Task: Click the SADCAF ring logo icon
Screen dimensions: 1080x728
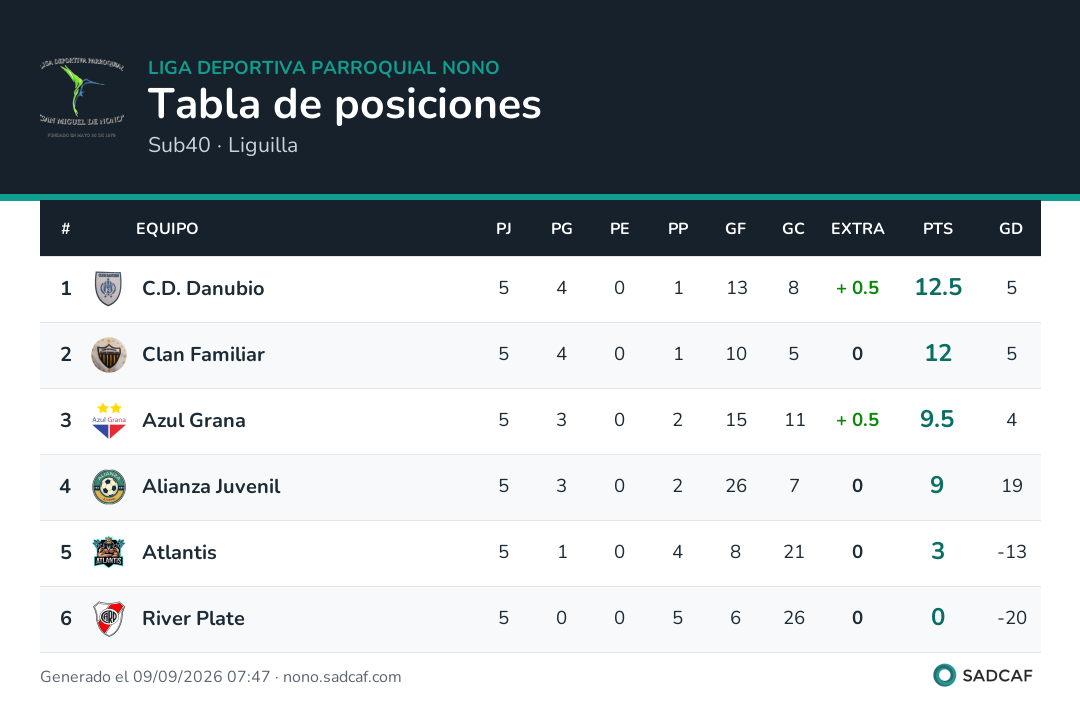Action: [944, 675]
